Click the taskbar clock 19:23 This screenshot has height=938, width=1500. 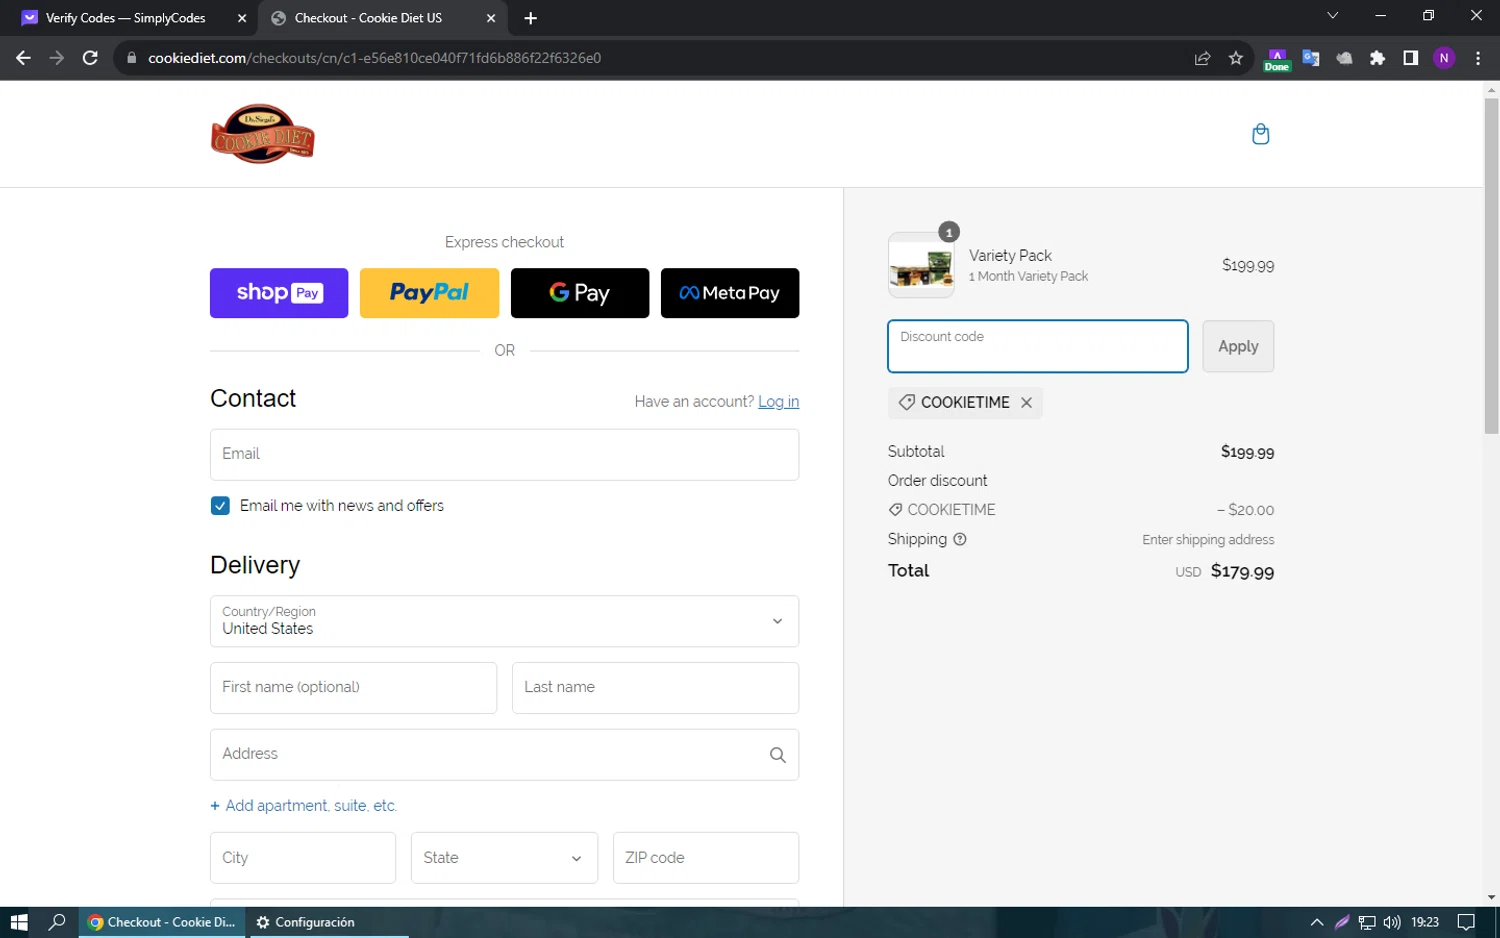click(x=1425, y=922)
